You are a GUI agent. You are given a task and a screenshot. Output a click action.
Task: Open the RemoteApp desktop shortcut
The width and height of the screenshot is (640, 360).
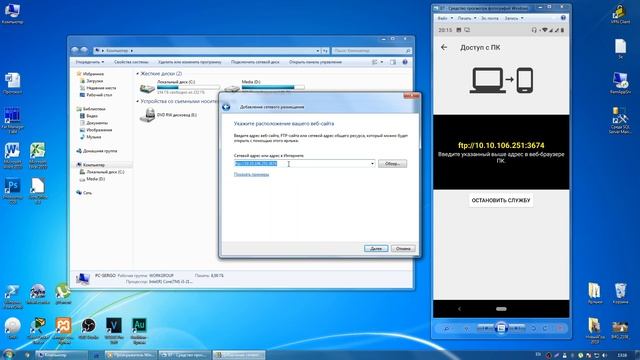coord(620,83)
